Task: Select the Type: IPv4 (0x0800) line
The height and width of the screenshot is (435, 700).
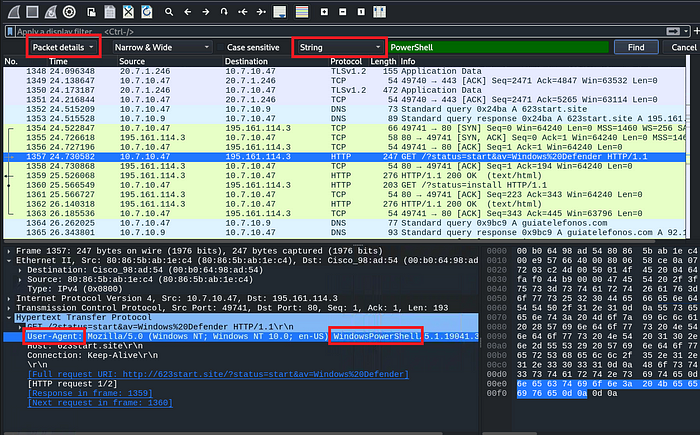Action: 75,289
